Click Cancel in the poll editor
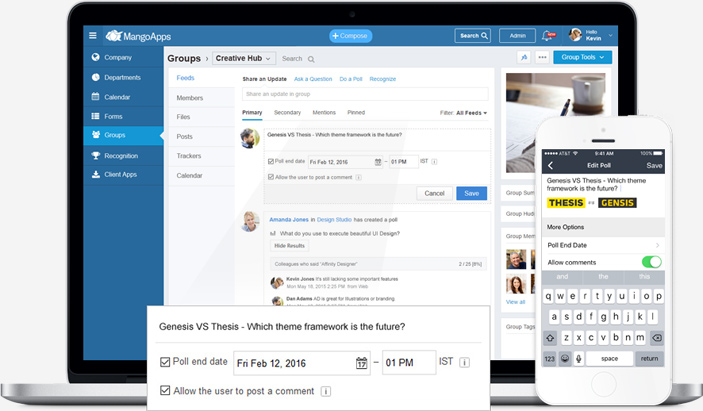 [434, 193]
